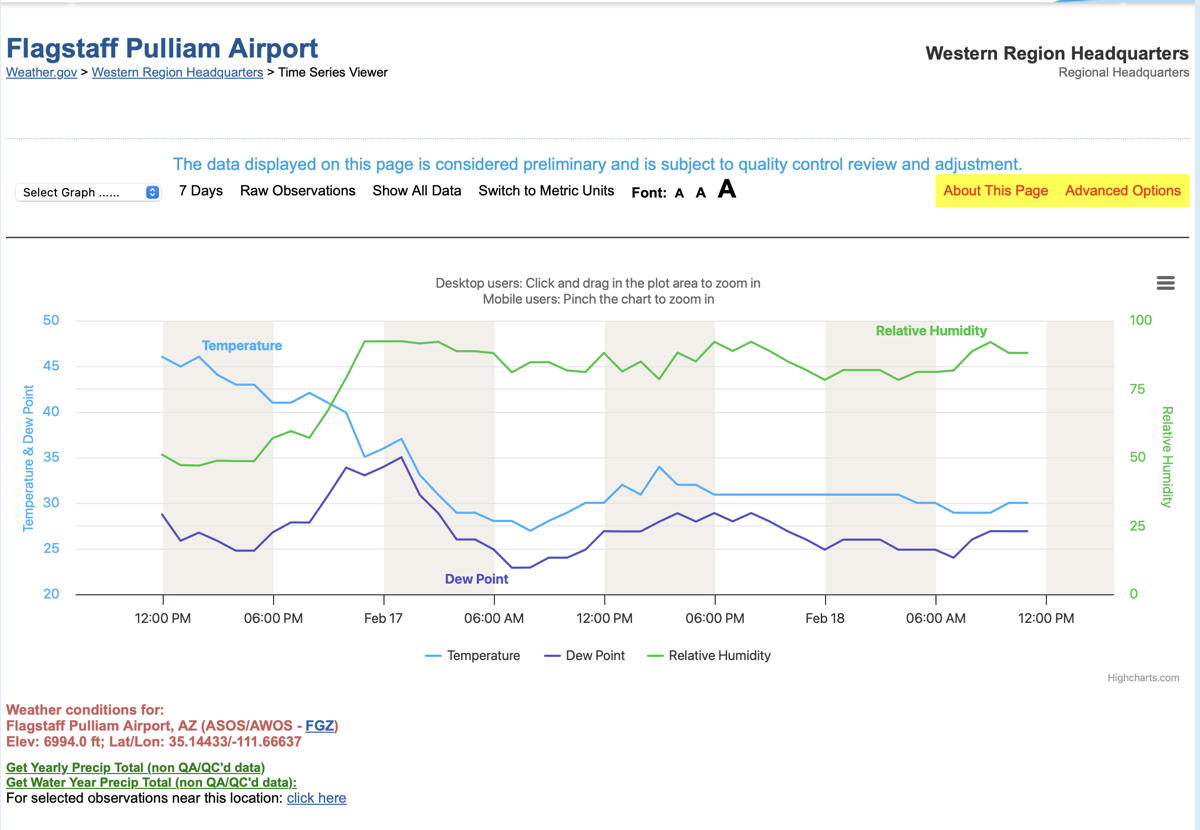
Task: Switch to Metric Units
Action: coord(546,191)
